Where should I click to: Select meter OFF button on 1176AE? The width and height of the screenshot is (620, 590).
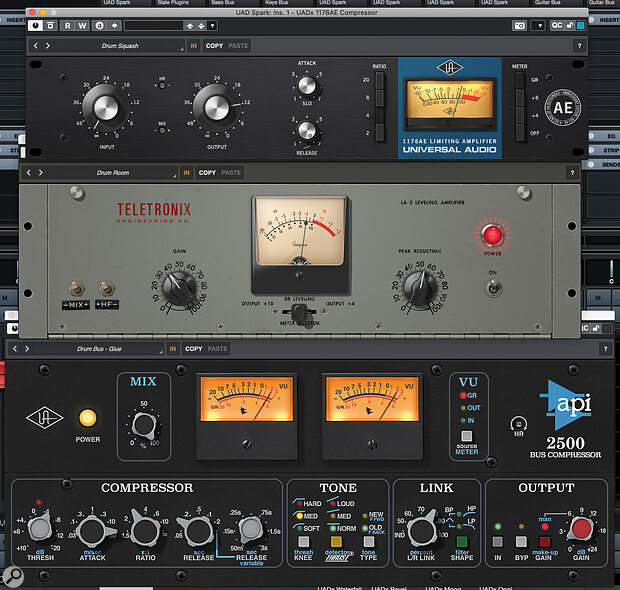tap(520, 132)
